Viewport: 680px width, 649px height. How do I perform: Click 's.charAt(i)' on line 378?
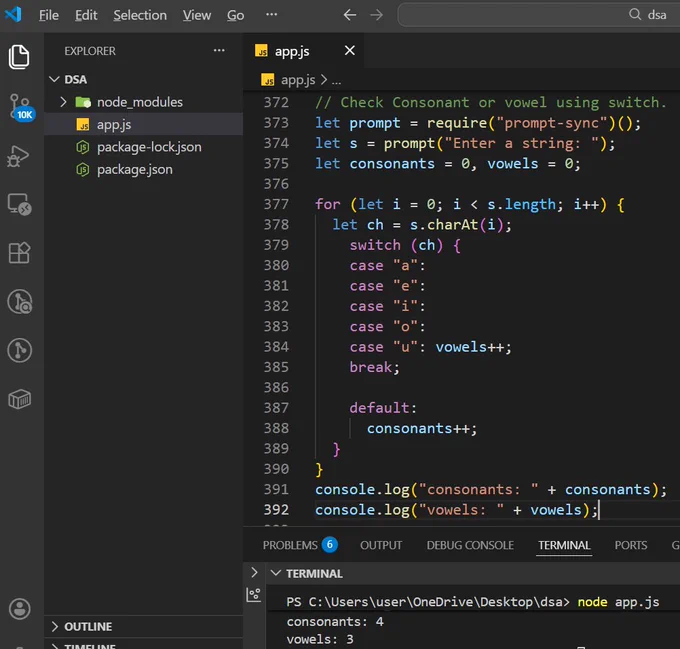pyautogui.click(x=456, y=225)
